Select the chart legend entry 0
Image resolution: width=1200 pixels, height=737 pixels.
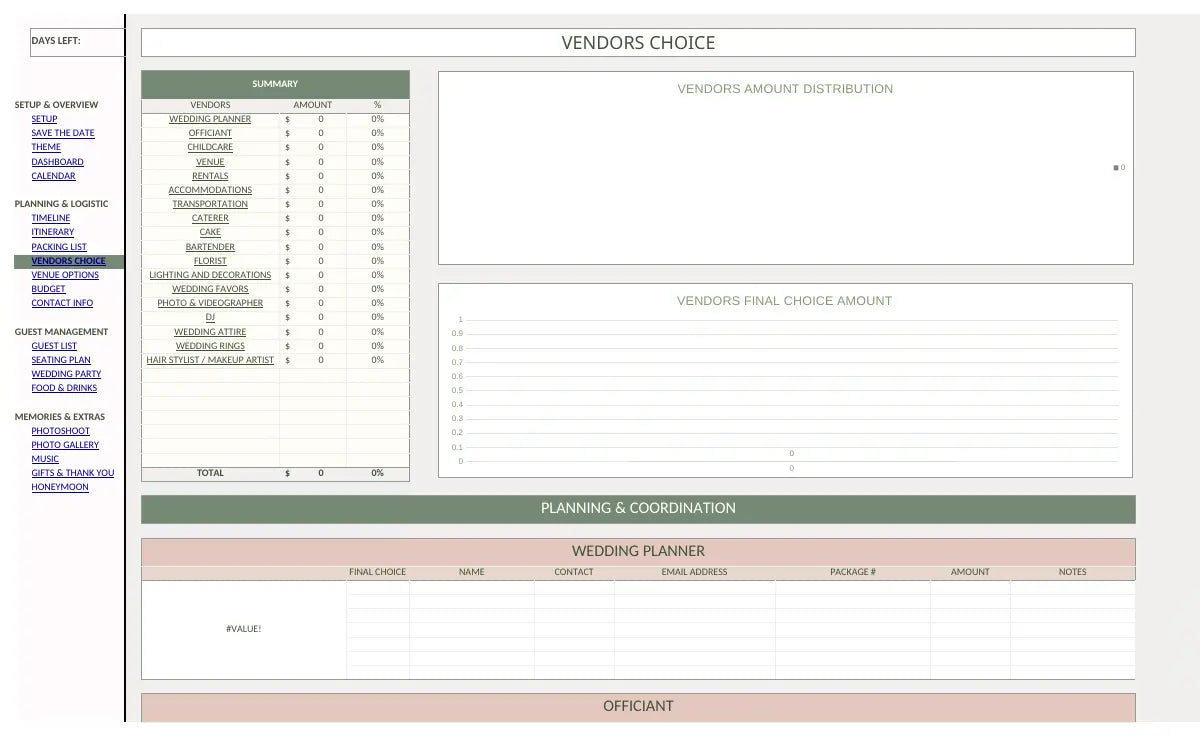coord(1119,168)
